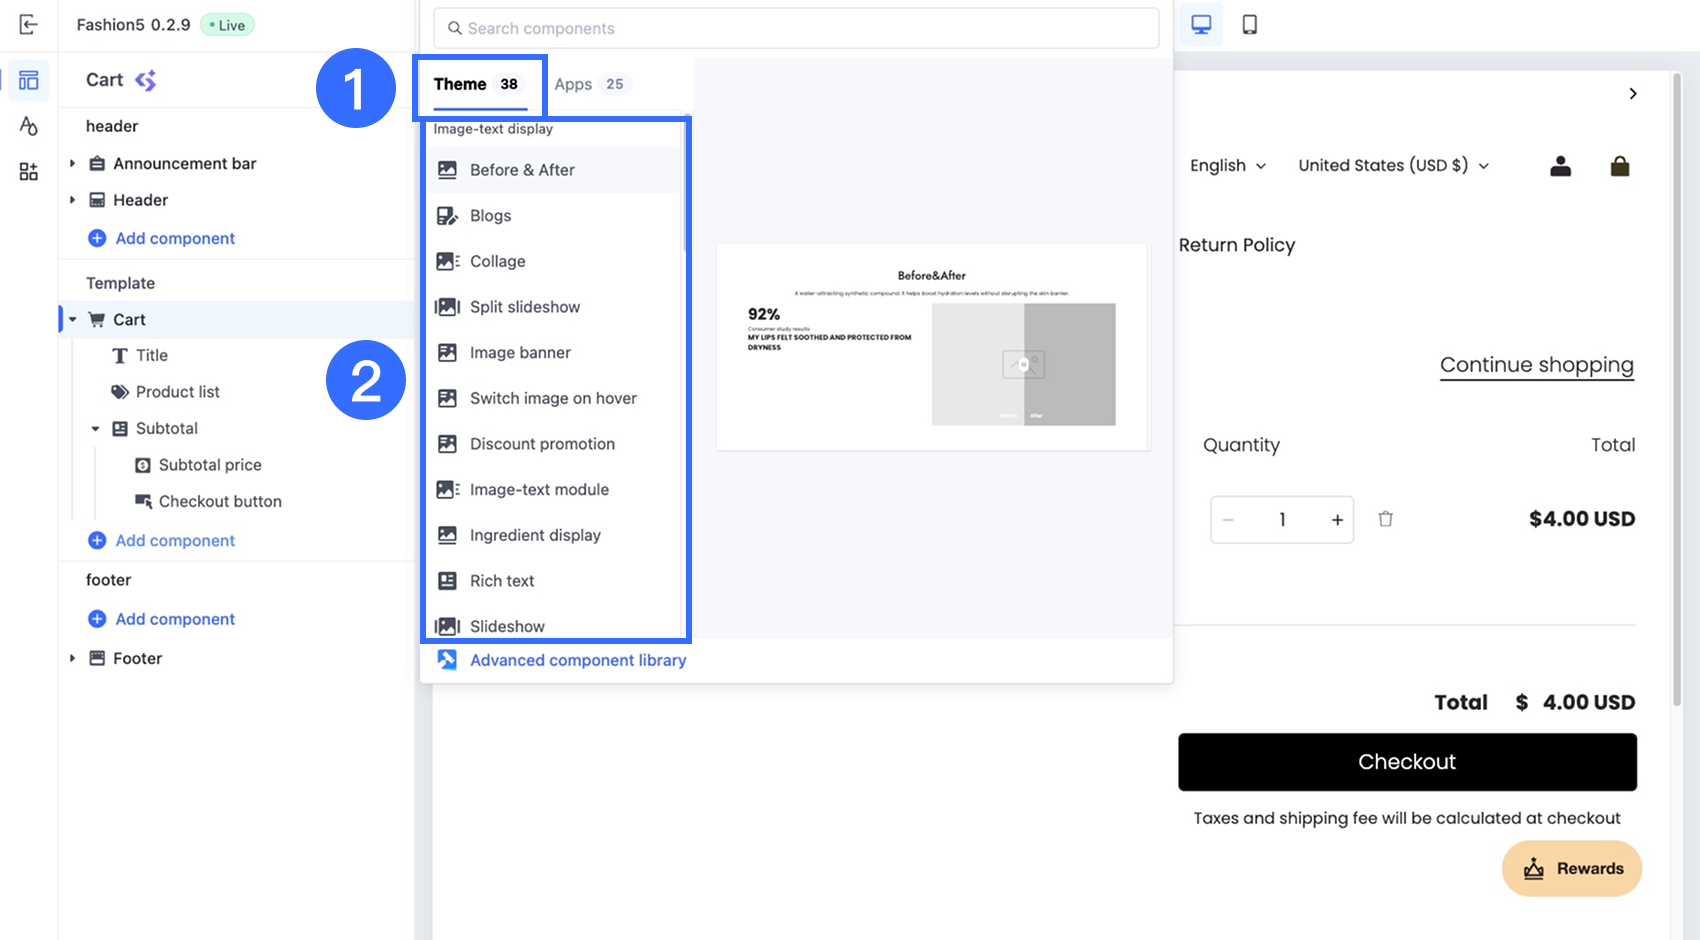Viewport: 1700px width, 940px height.
Task: Click the exit editor icon at top left
Action: 28,25
